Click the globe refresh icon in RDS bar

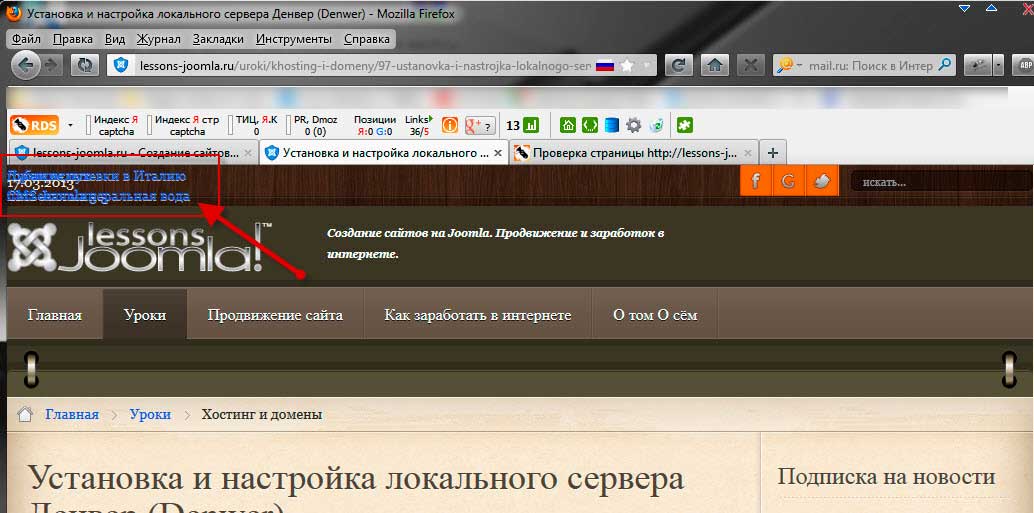[656, 125]
